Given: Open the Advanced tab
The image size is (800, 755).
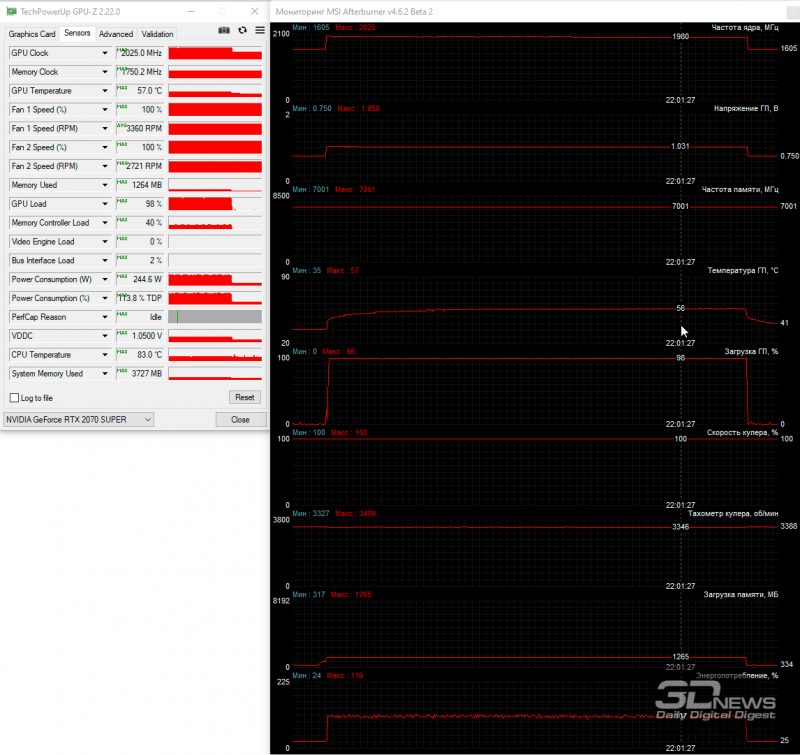Looking at the screenshot, I should tap(116, 34).
